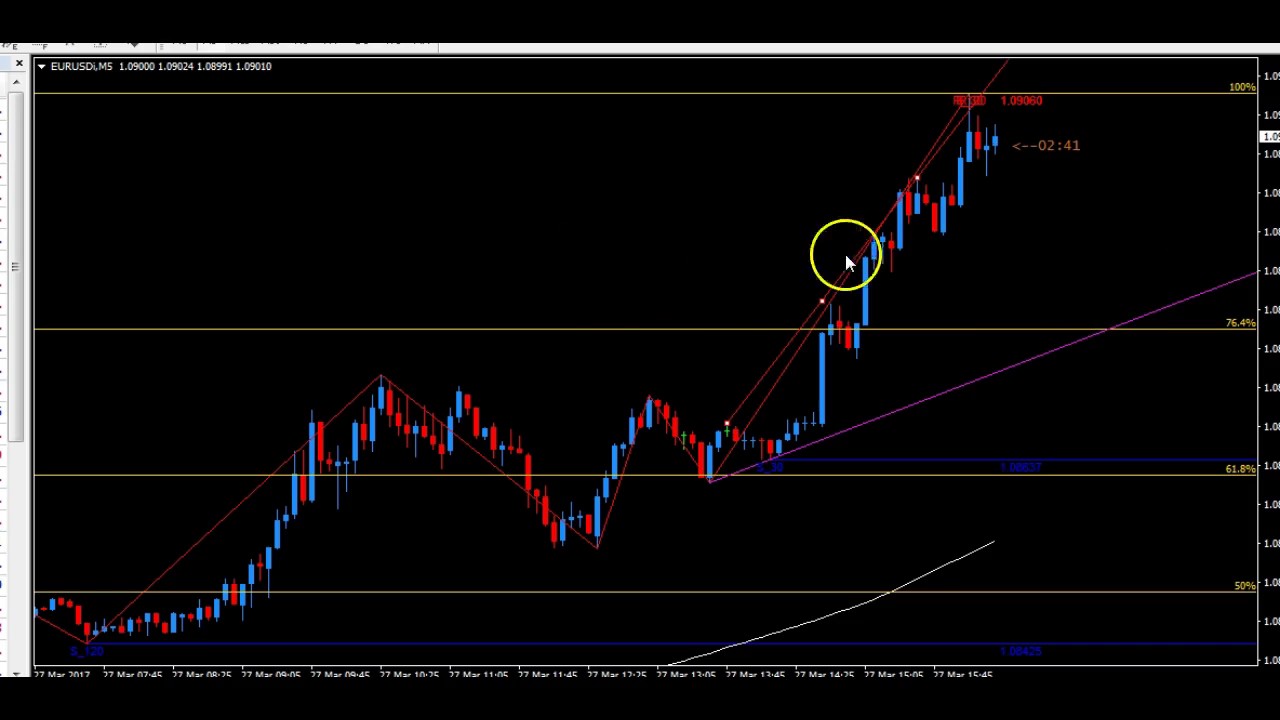Select the 100% Fibonacci level label

coord(1242,88)
